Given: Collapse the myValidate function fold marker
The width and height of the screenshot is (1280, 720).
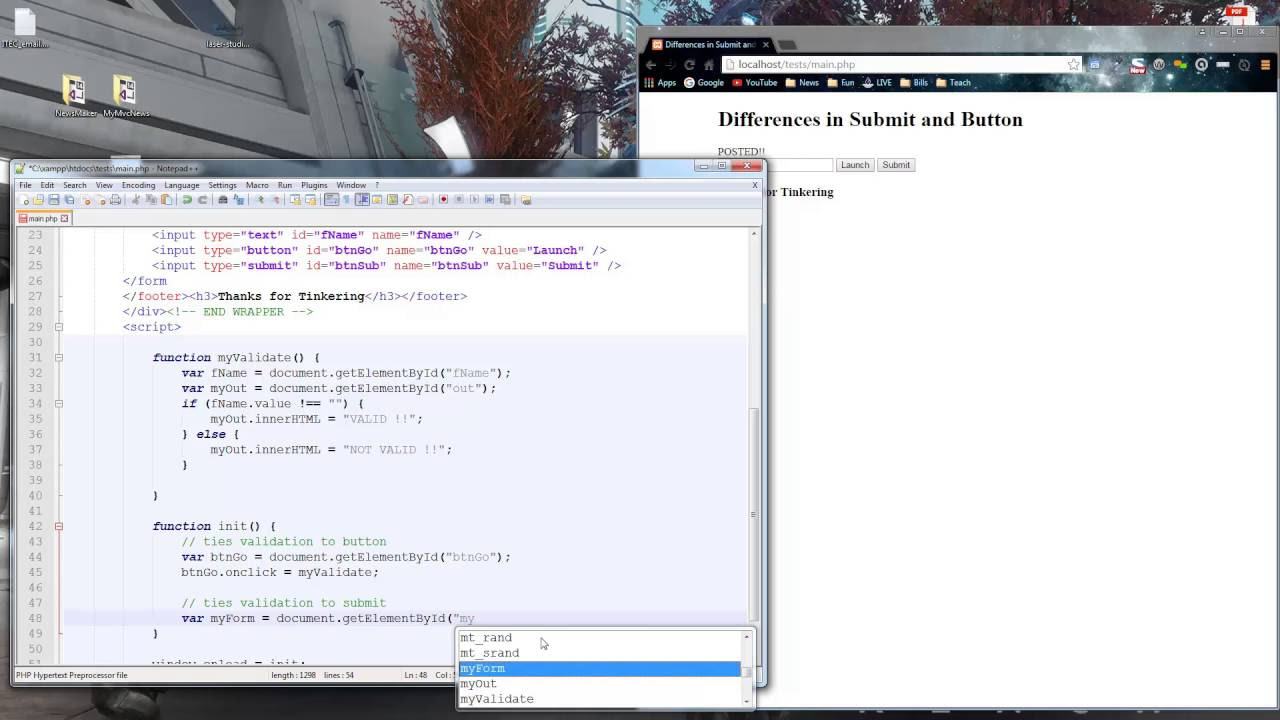Looking at the screenshot, I should click(59, 357).
